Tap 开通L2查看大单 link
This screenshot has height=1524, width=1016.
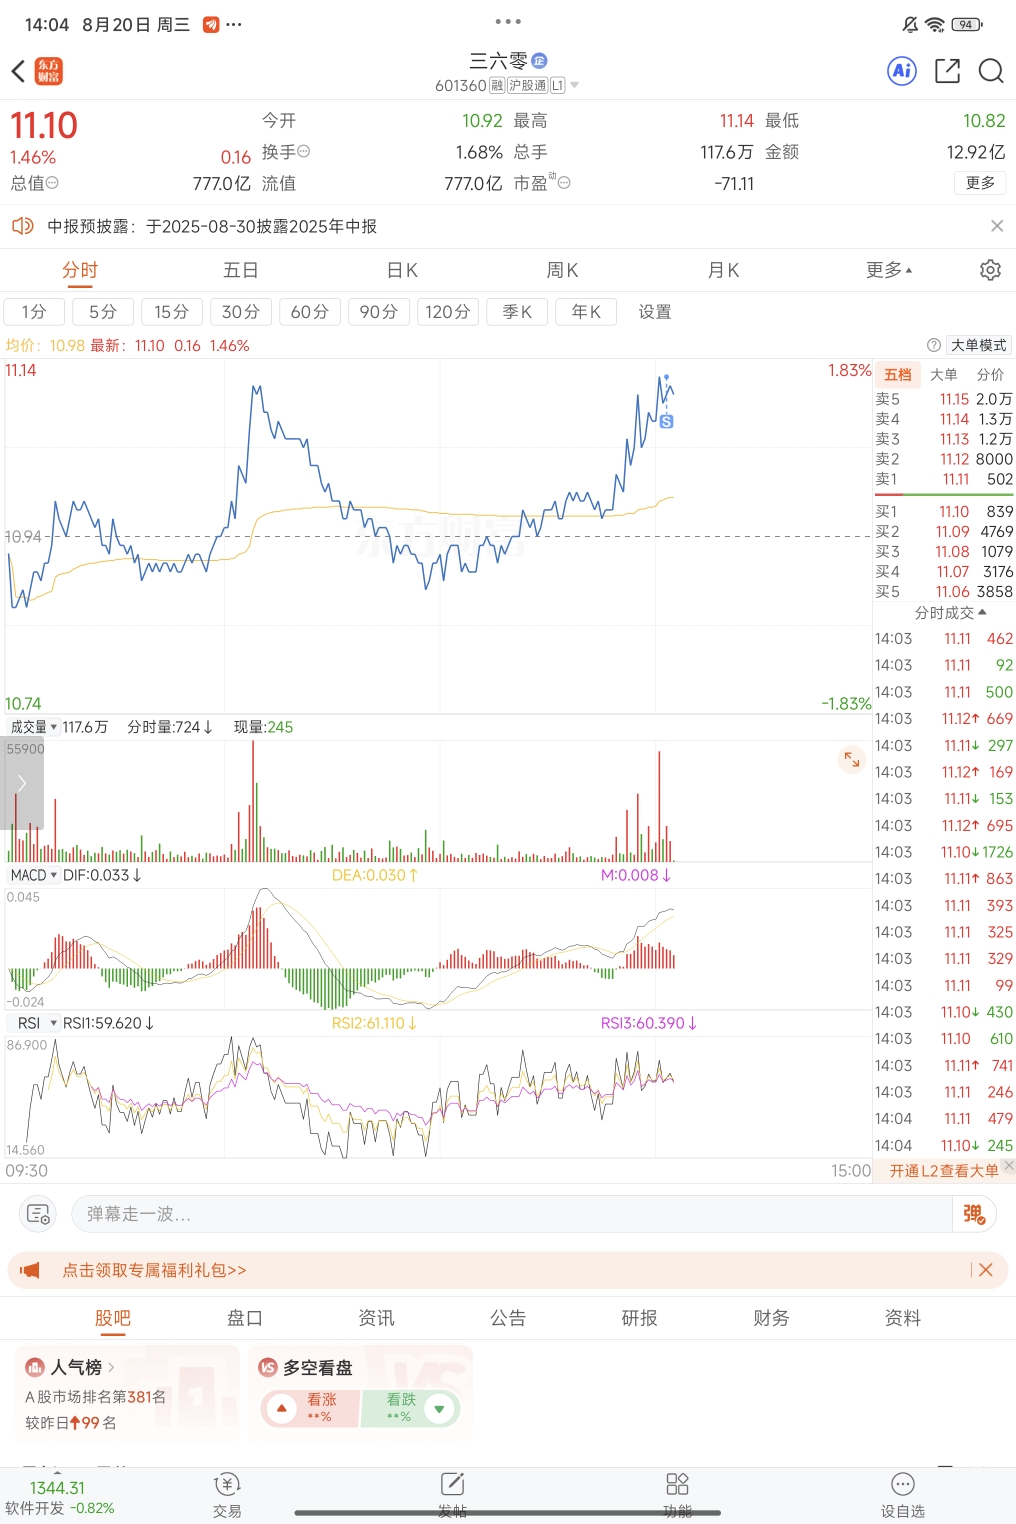944,1170
